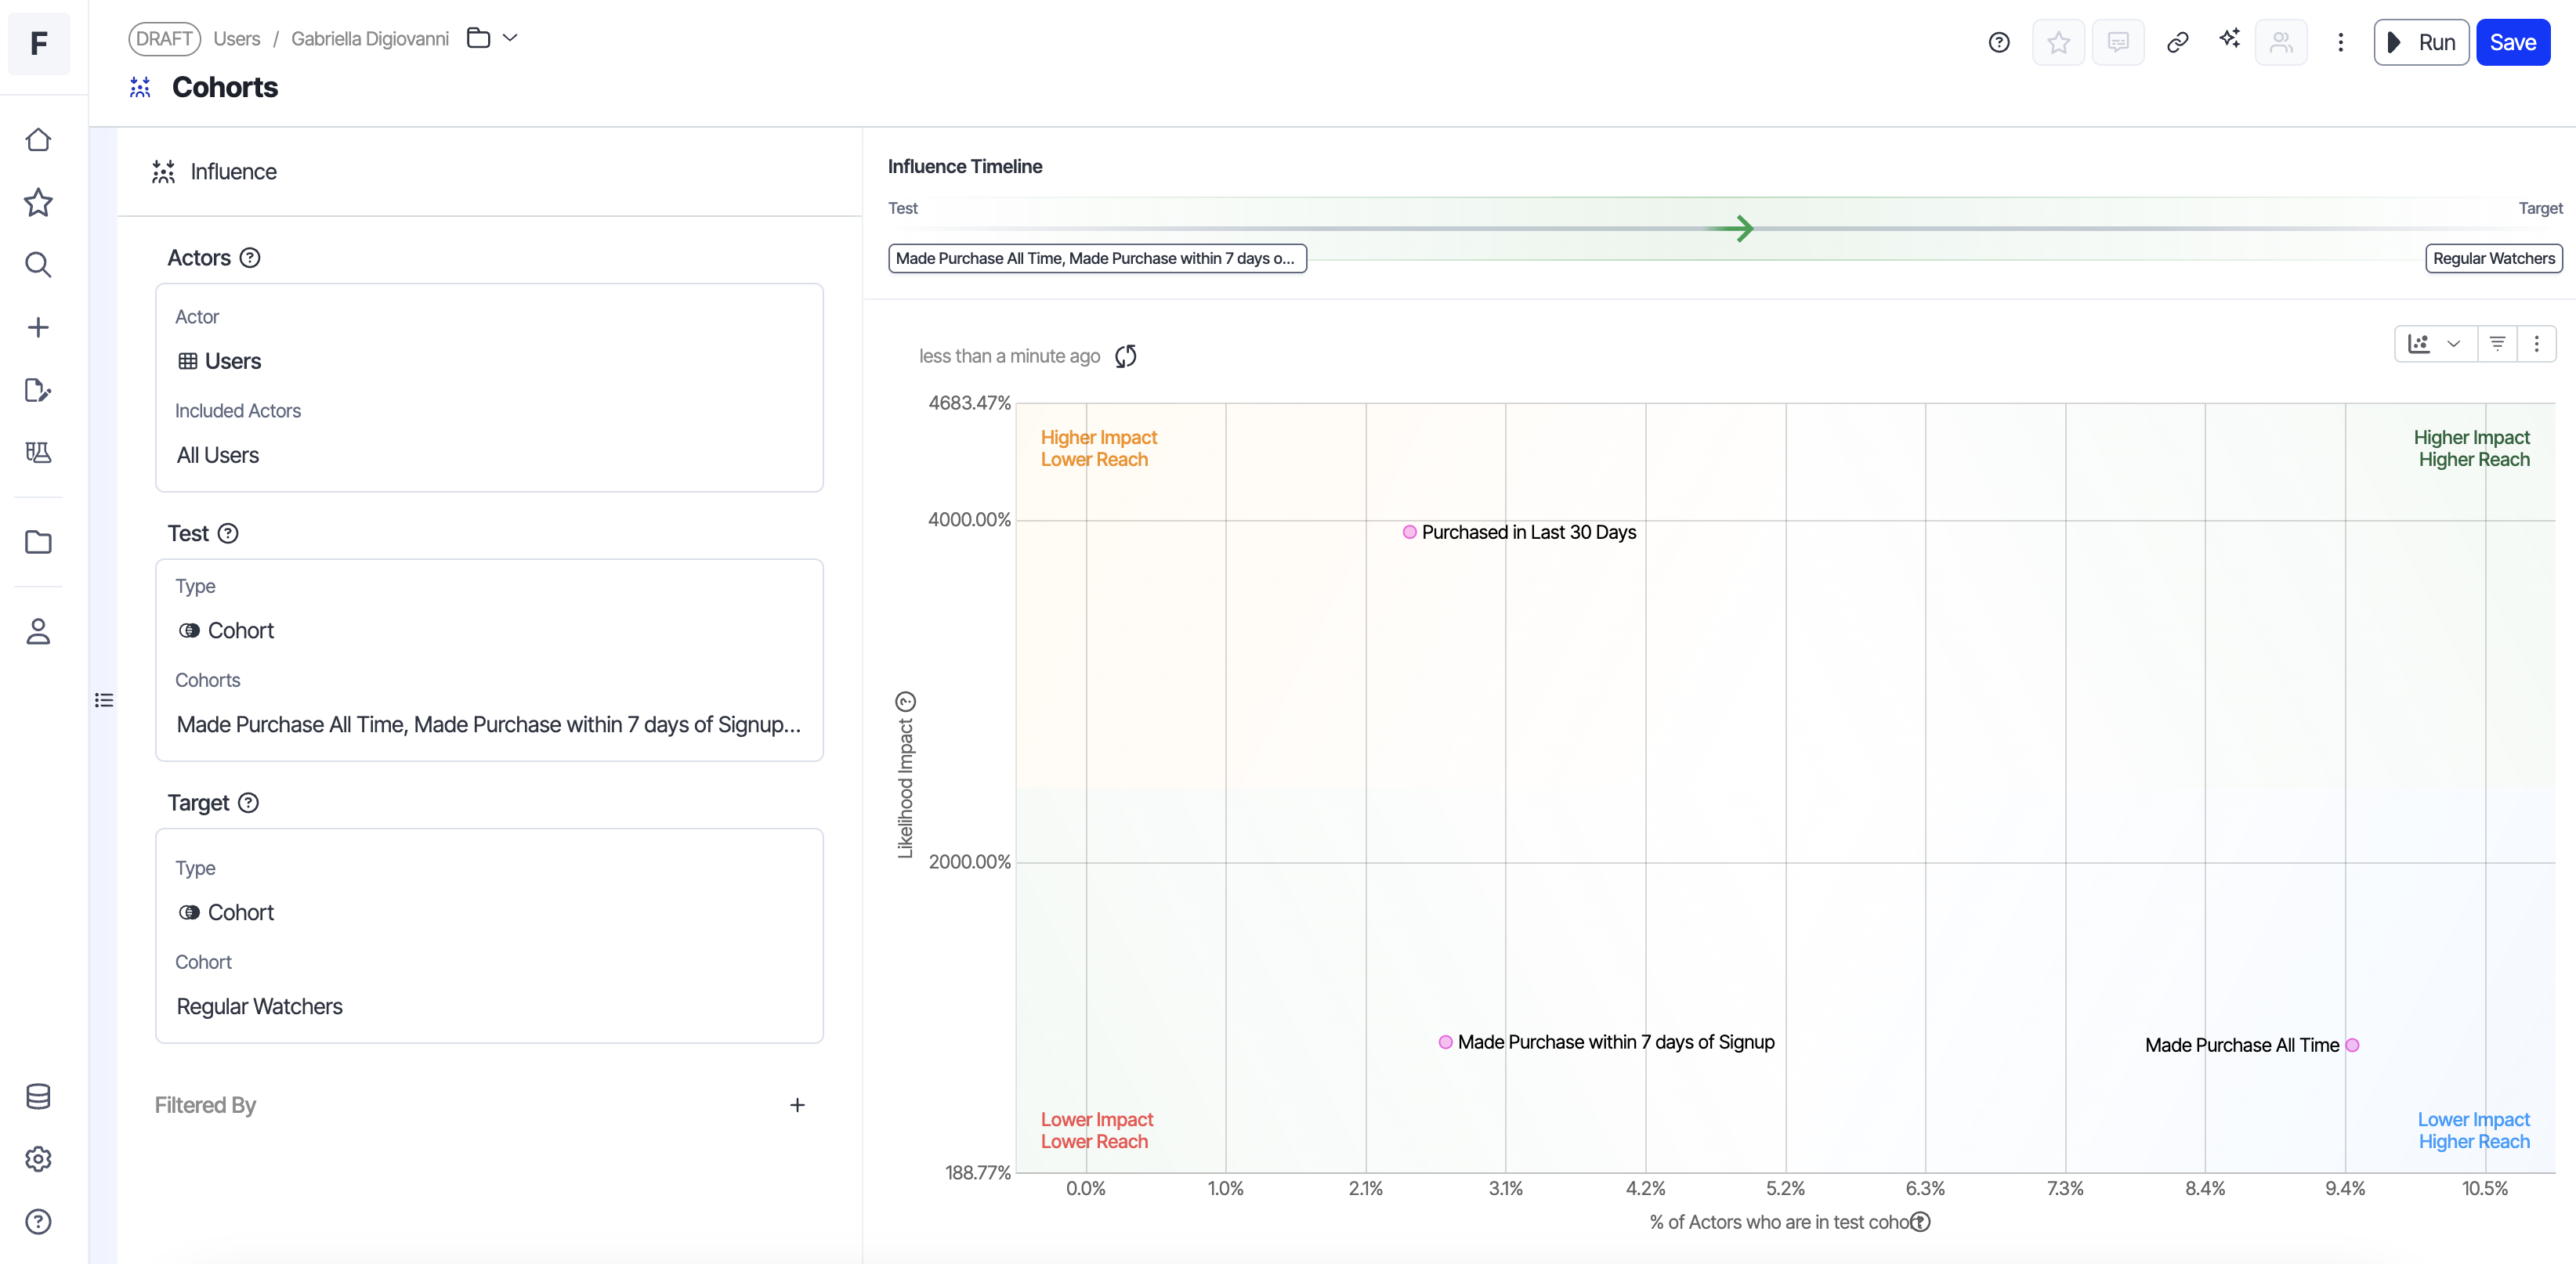Open the Settings gear in sidebar
This screenshot has height=1264, width=2576.
(x=38, y=1159)
